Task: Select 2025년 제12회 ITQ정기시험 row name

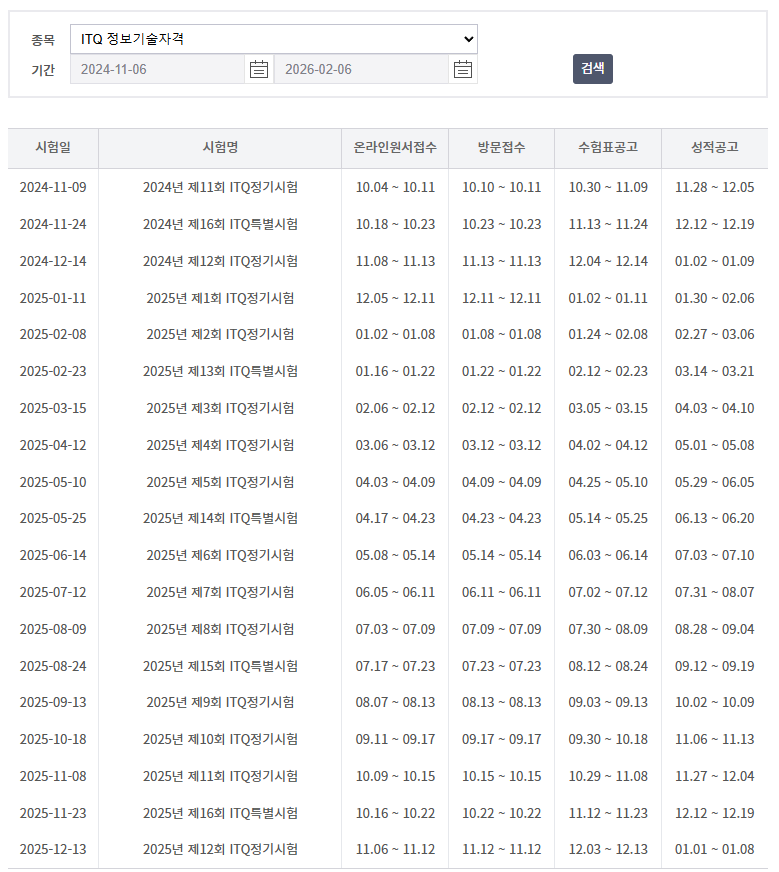Action: click(x=220, y=849)
